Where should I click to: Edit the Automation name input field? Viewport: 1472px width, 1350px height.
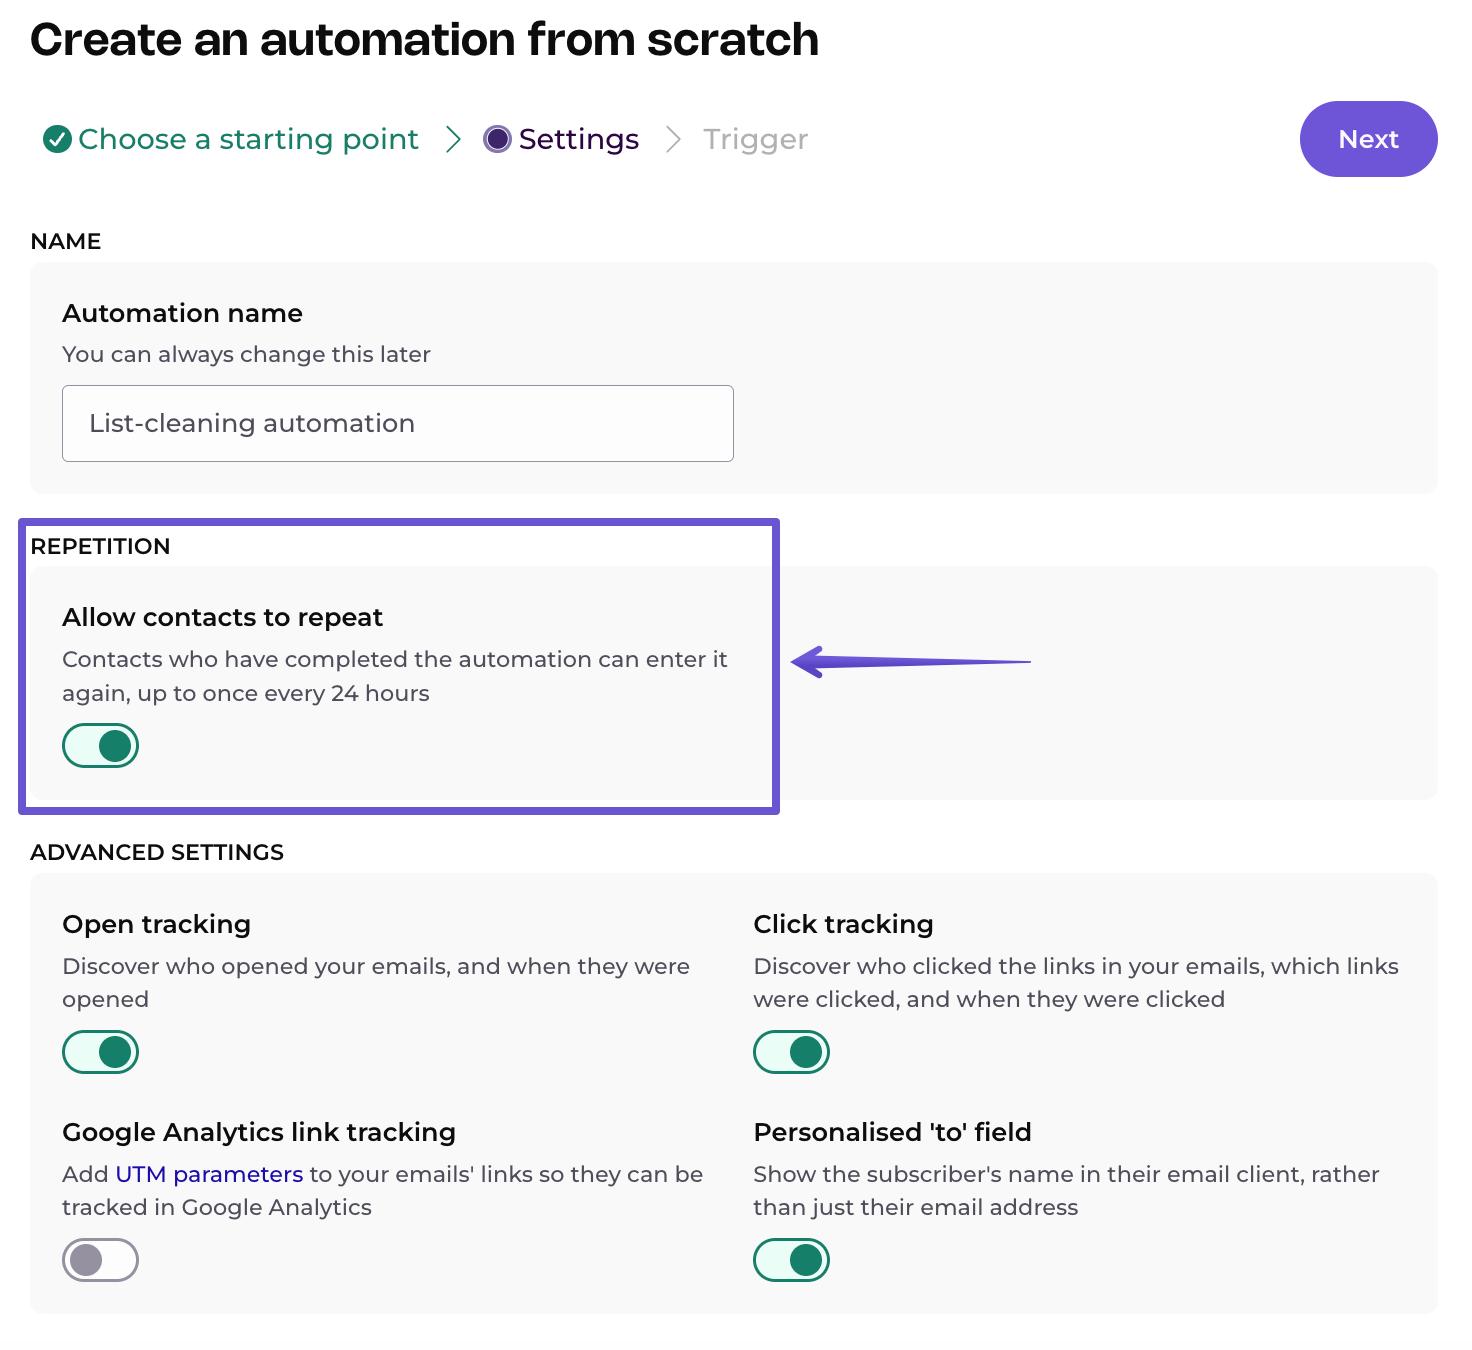click(x=398, y=423)
